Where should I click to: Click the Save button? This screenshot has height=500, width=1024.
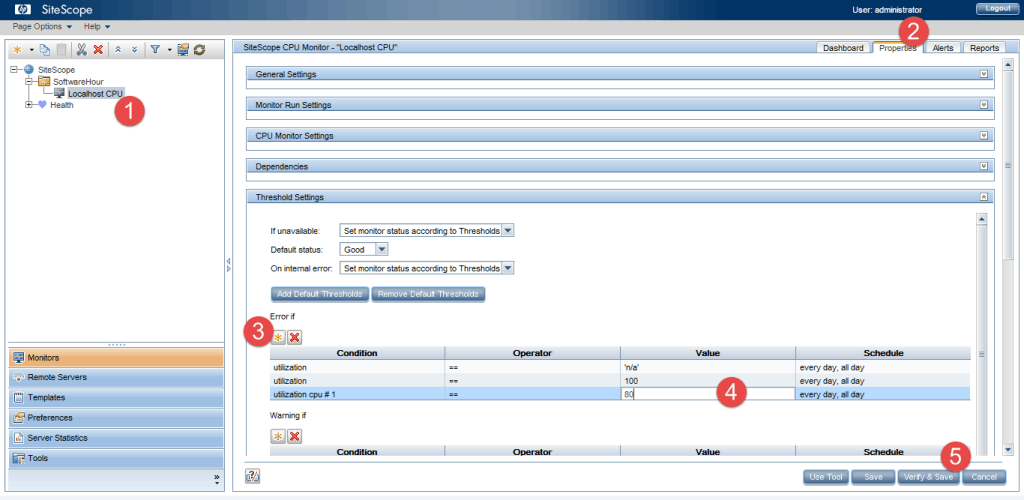point(874,477)
